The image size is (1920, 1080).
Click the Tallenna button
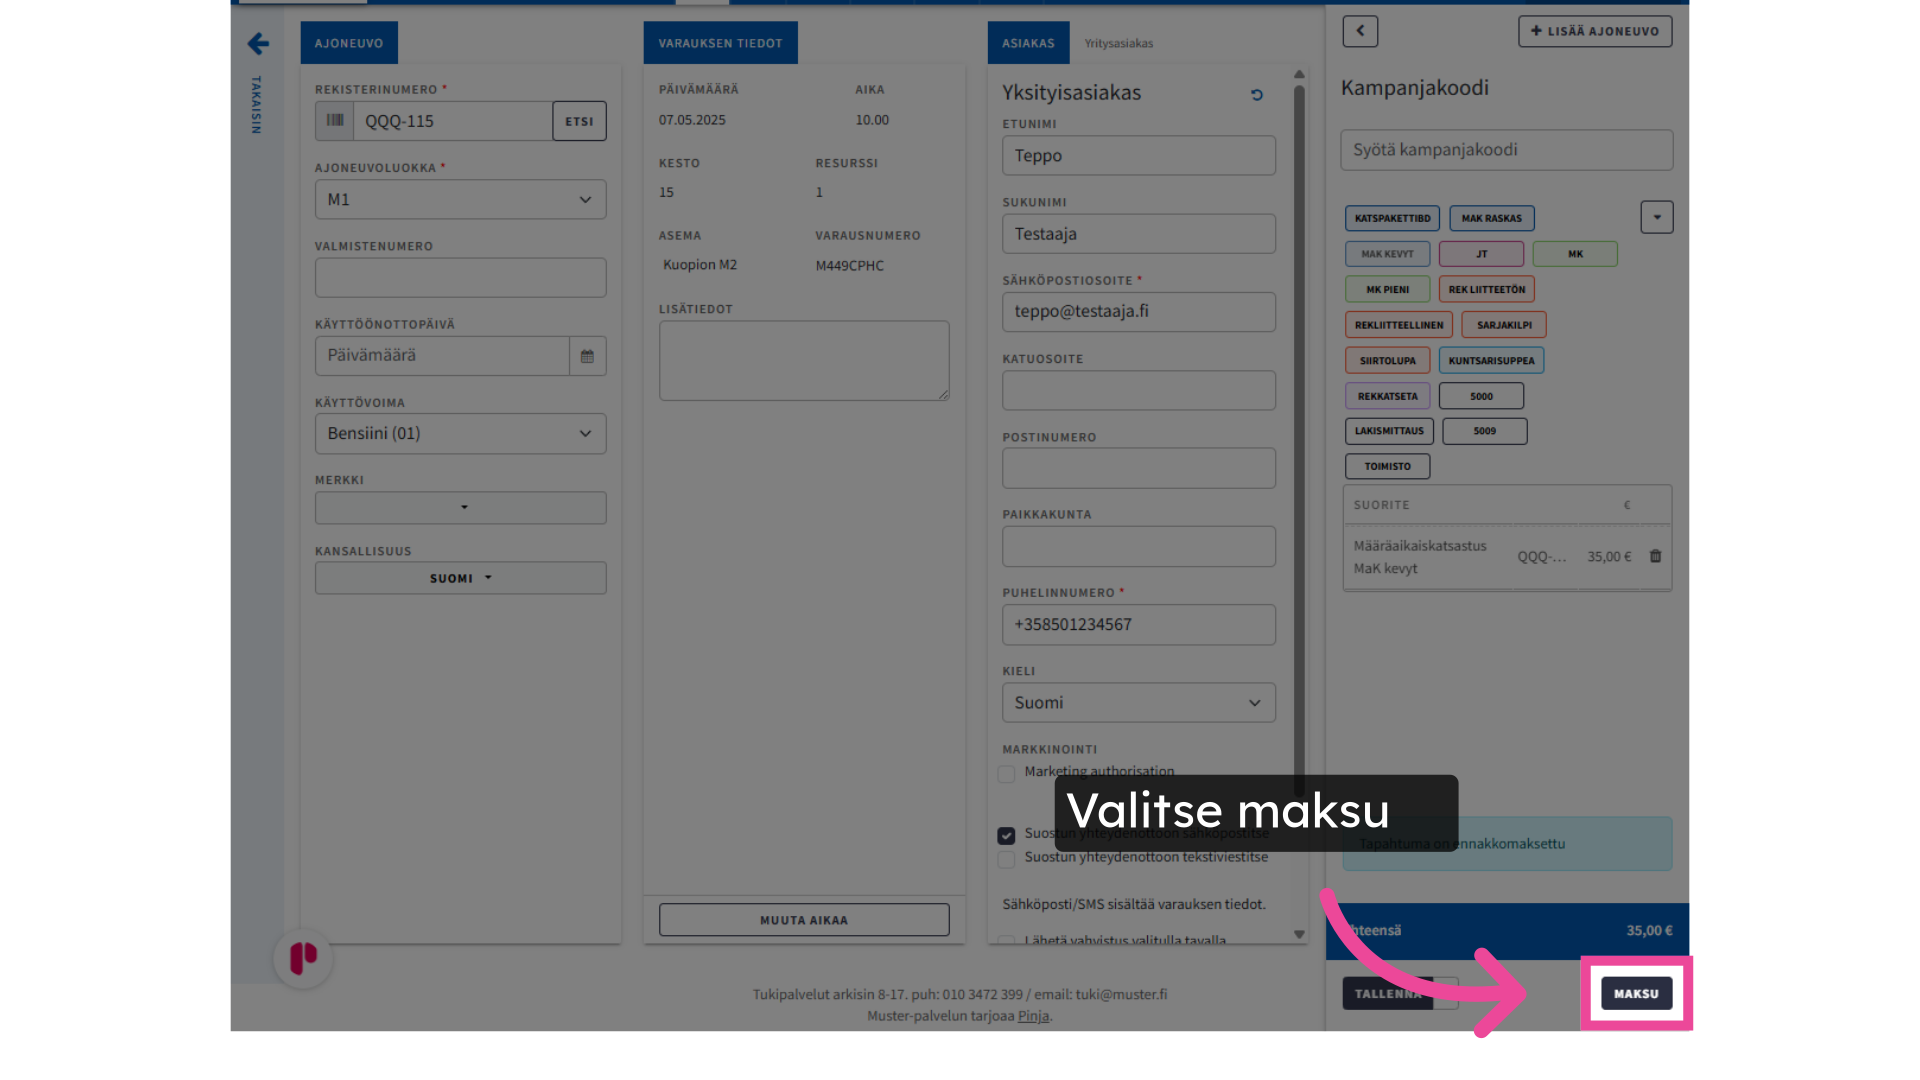coord(1388,993)
